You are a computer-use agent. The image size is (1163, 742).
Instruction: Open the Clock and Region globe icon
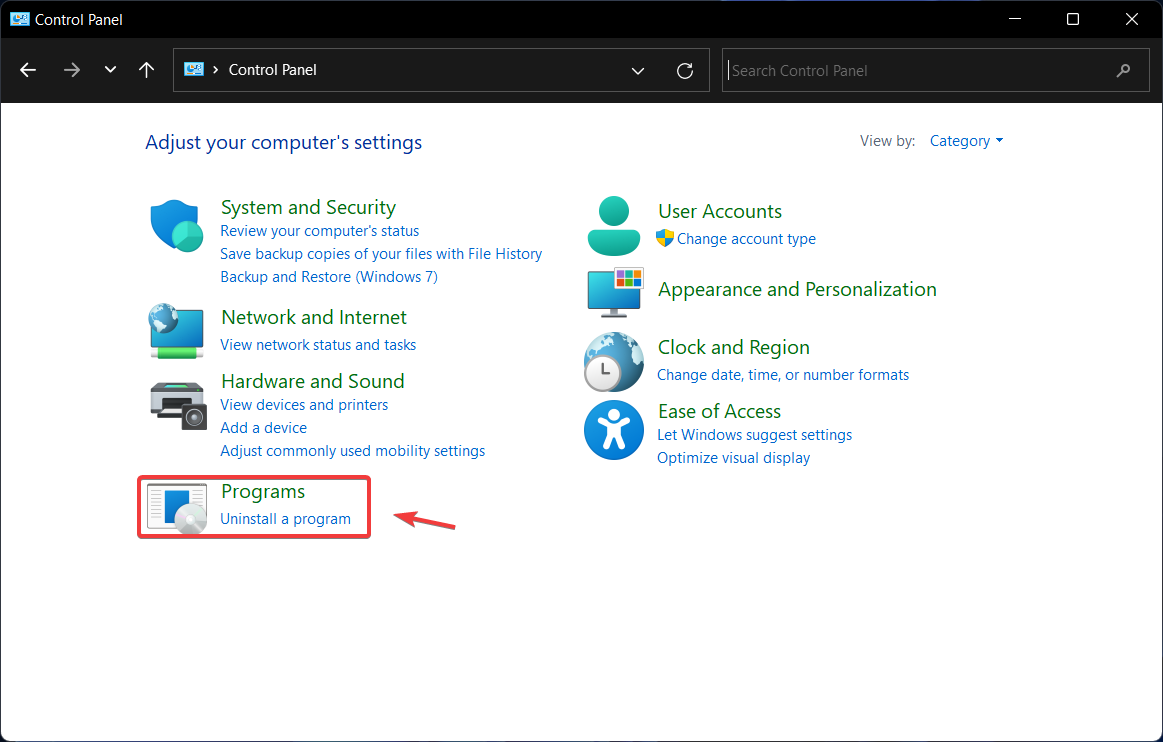click(613, 362)
